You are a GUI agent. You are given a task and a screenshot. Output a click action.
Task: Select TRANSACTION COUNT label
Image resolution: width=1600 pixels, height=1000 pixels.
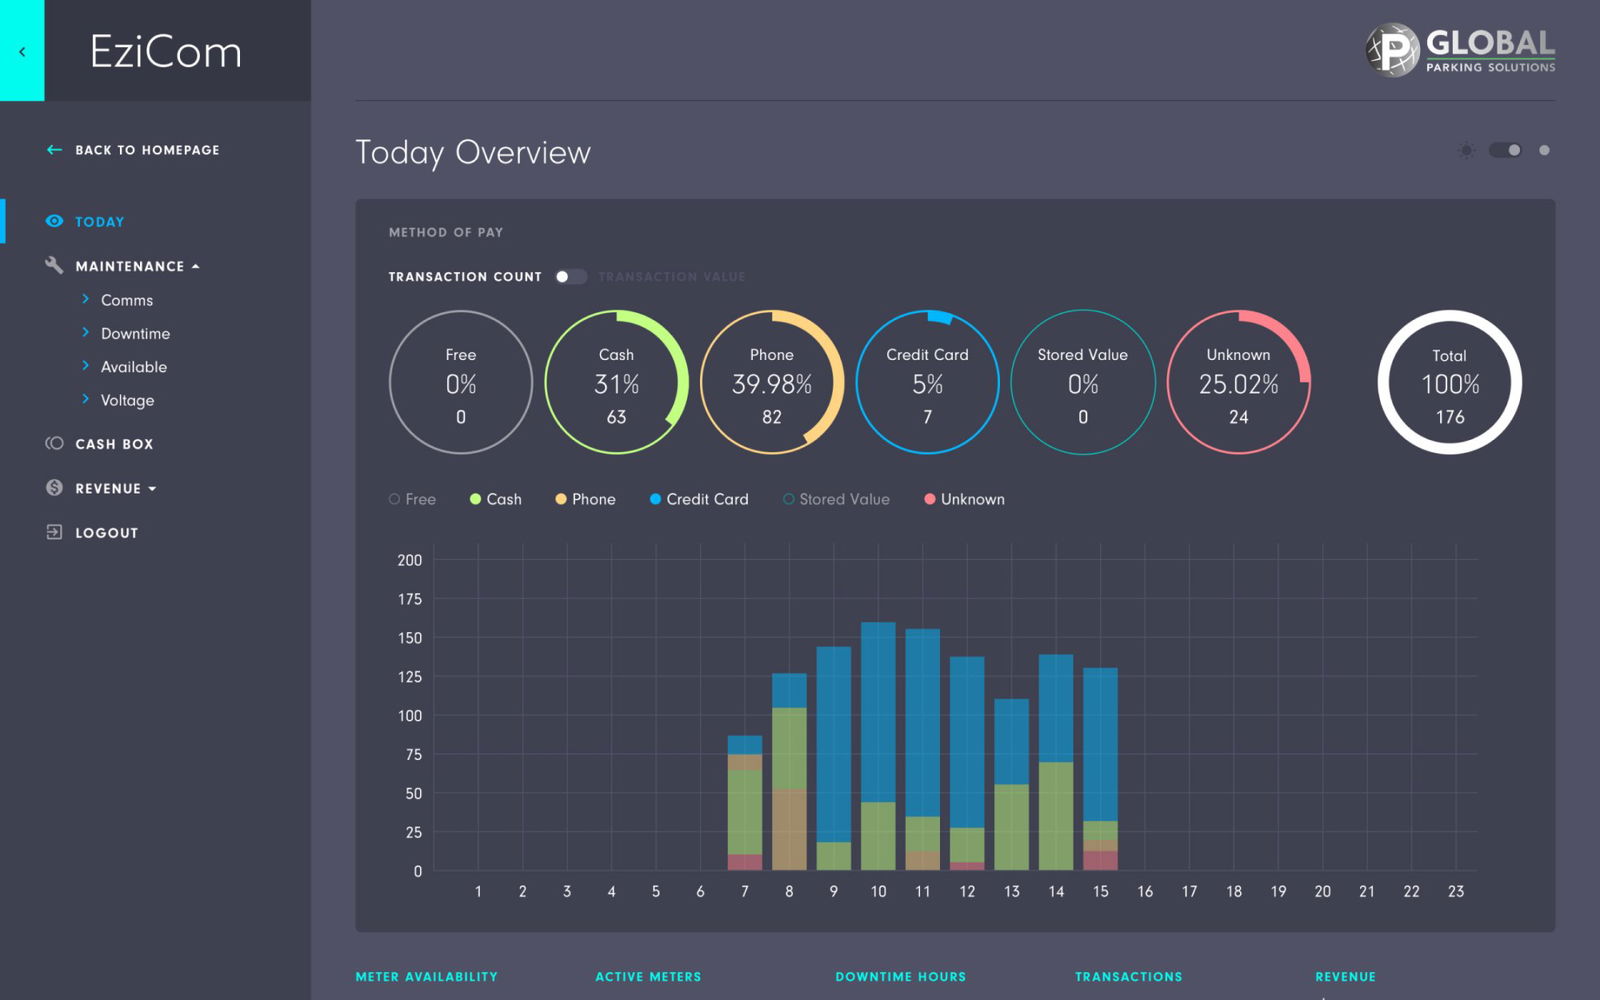point(465,277)
